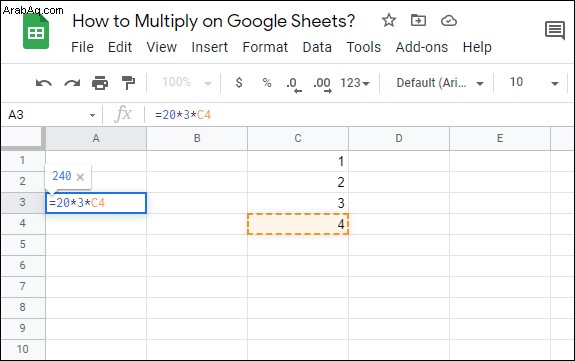The image size is (575, 361).
Task: Check the cloud save status icon
Action: [x=448, y=21]
